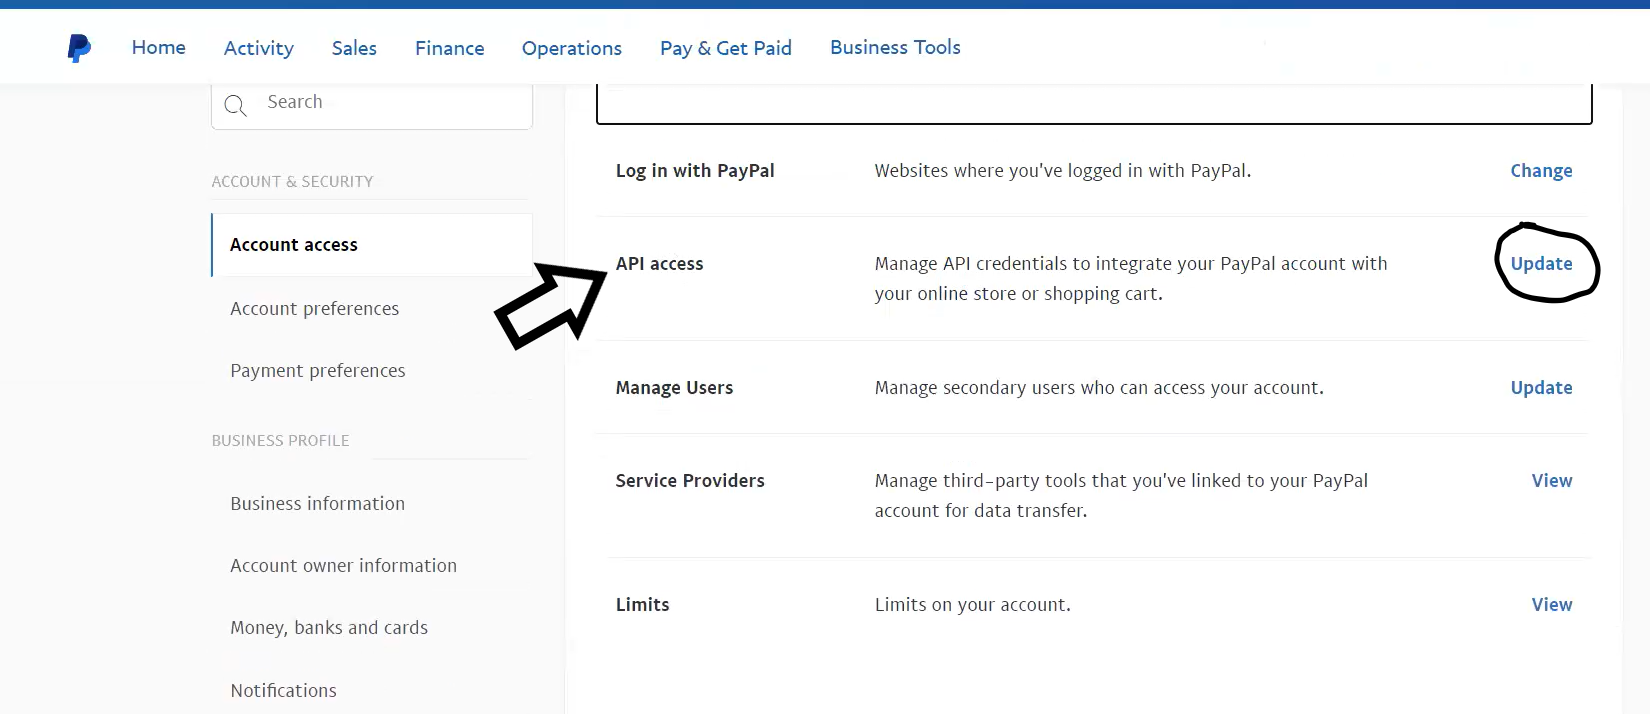Open the Finance menu
This screenshot has width=1650, height=714.
tap(450, 48)
